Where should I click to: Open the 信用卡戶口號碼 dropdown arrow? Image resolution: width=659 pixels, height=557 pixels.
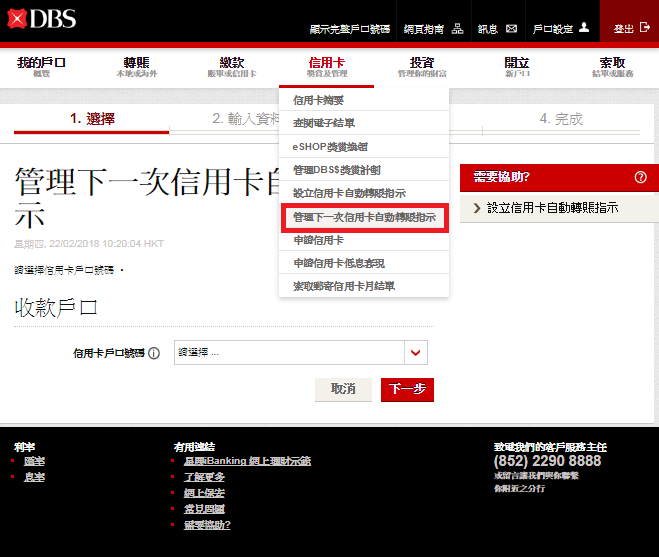click(416, 353)
